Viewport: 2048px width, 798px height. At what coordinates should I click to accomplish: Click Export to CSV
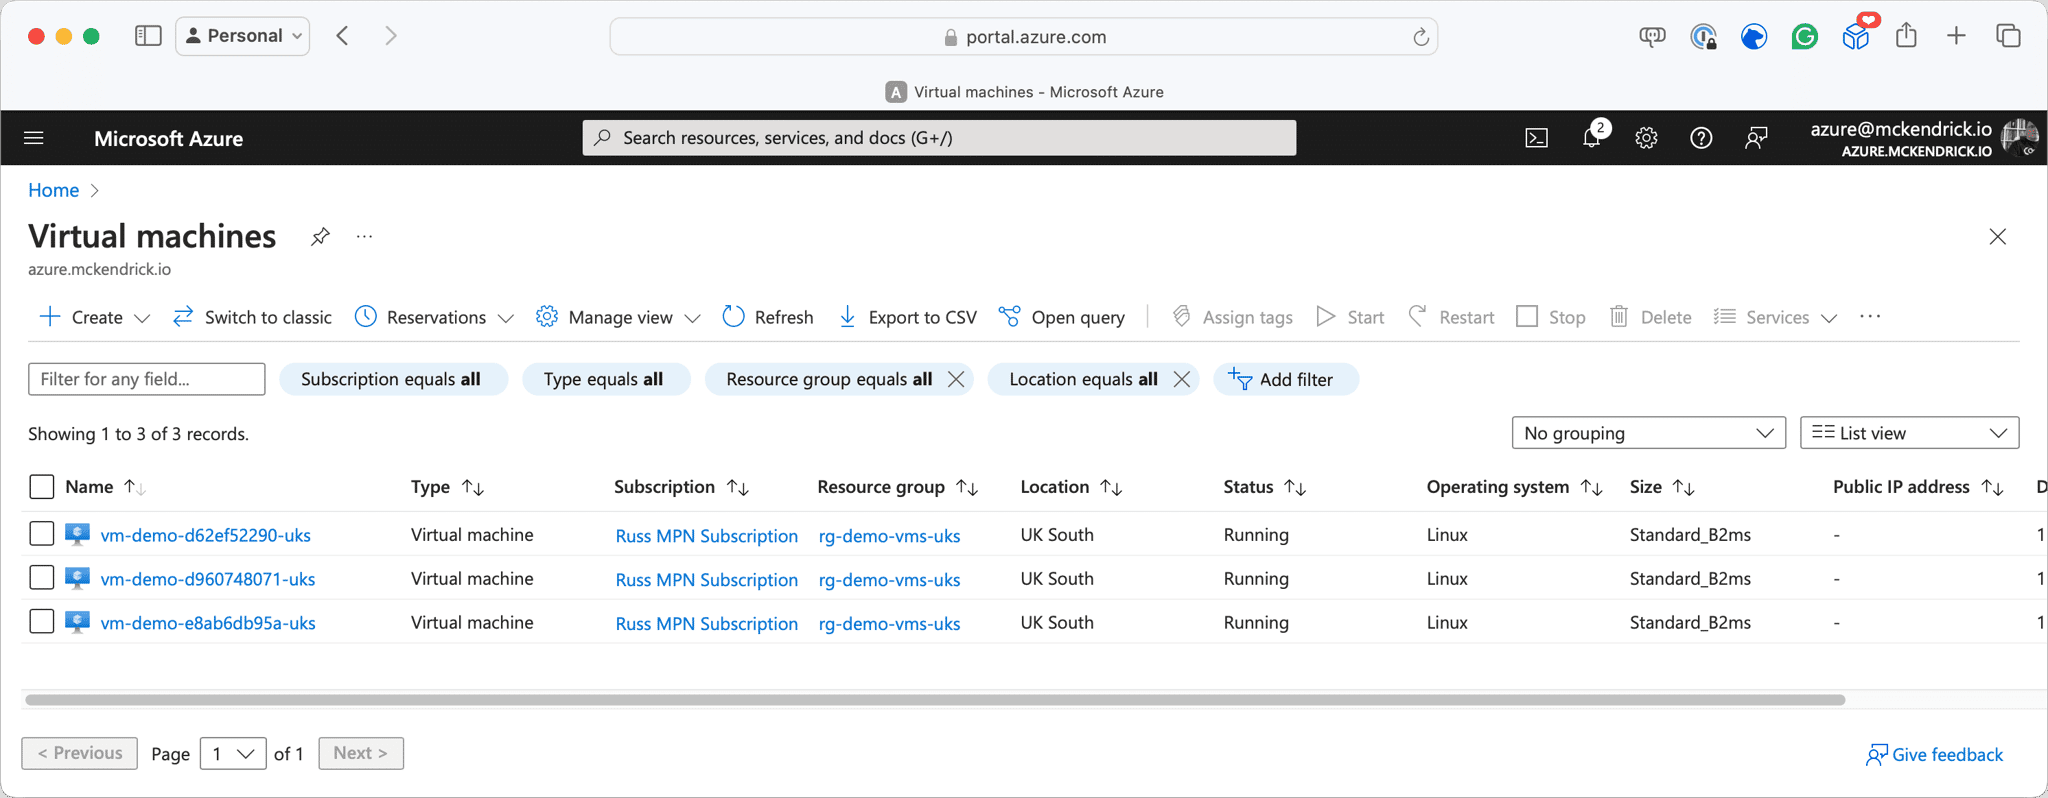(907, 317)
